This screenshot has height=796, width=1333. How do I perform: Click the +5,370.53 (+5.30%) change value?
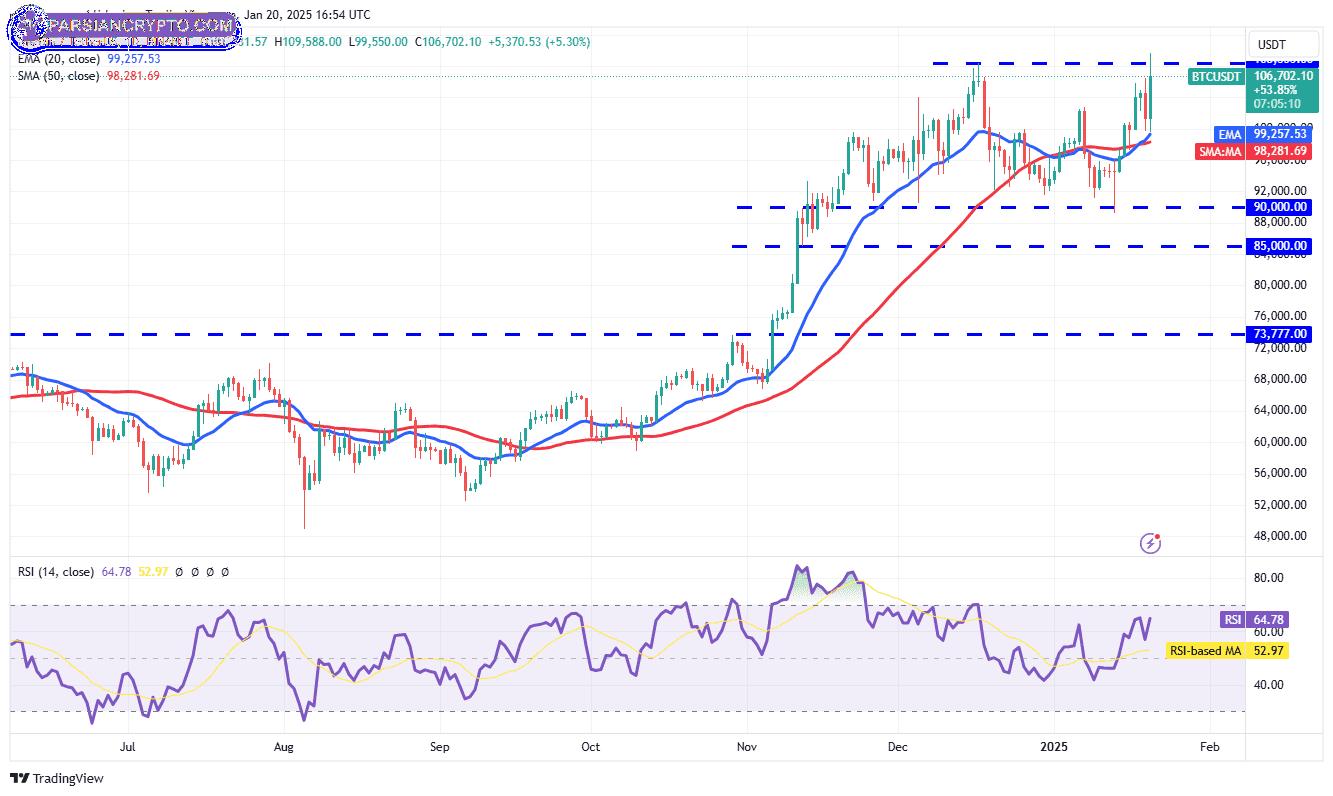pos(537,42)
